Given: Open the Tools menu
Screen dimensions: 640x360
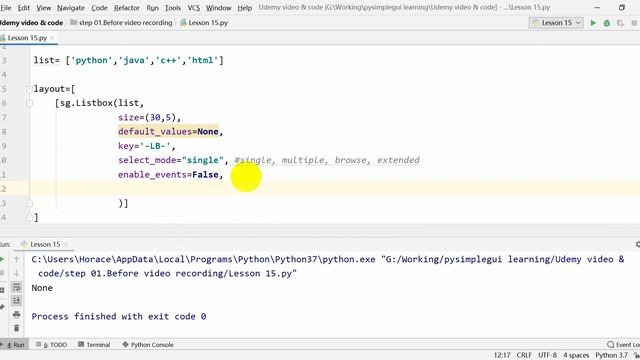Looking at the screenshot, I should (x=173, y=8).
